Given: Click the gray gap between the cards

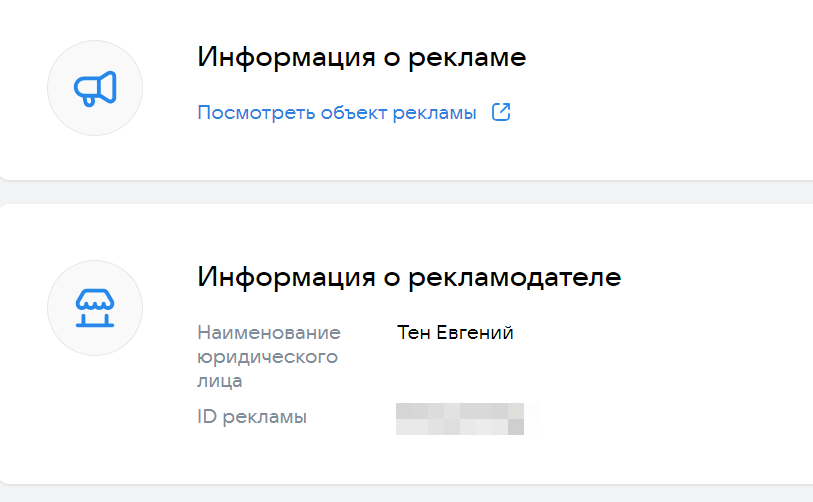Looking at the screenshot, I should pos(400,193).
